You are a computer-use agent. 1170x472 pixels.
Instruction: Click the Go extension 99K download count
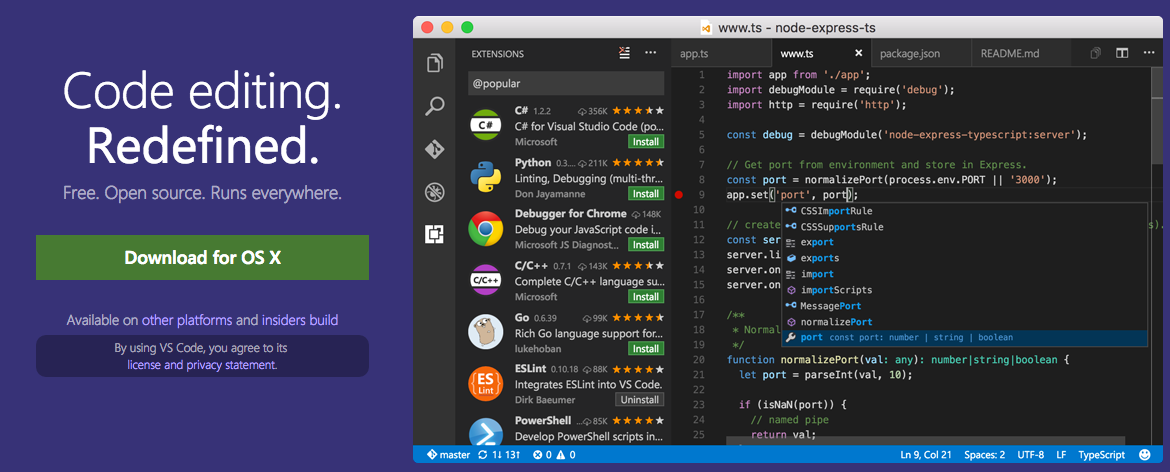pos(597,317)
